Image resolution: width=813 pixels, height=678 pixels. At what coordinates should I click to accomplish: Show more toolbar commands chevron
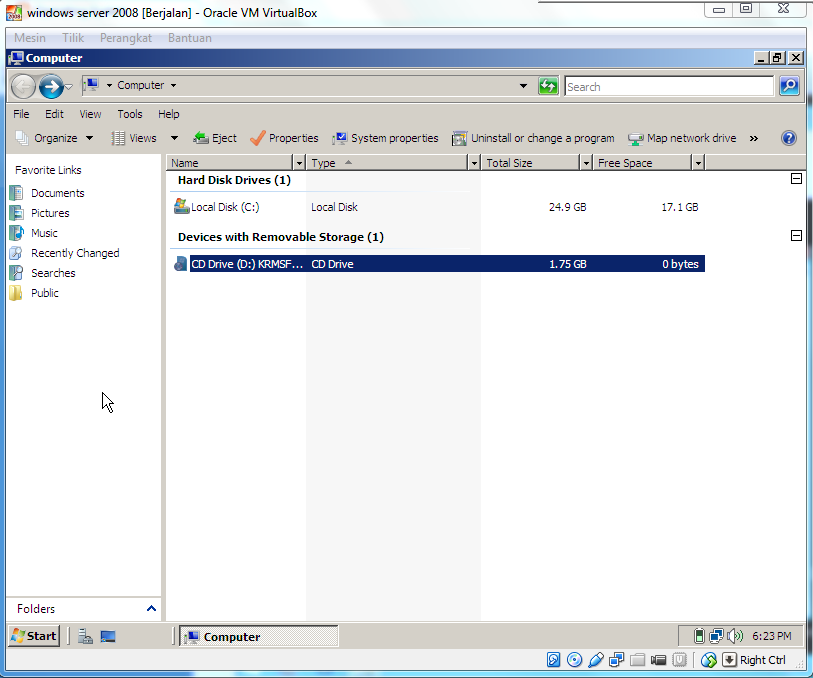753,138
